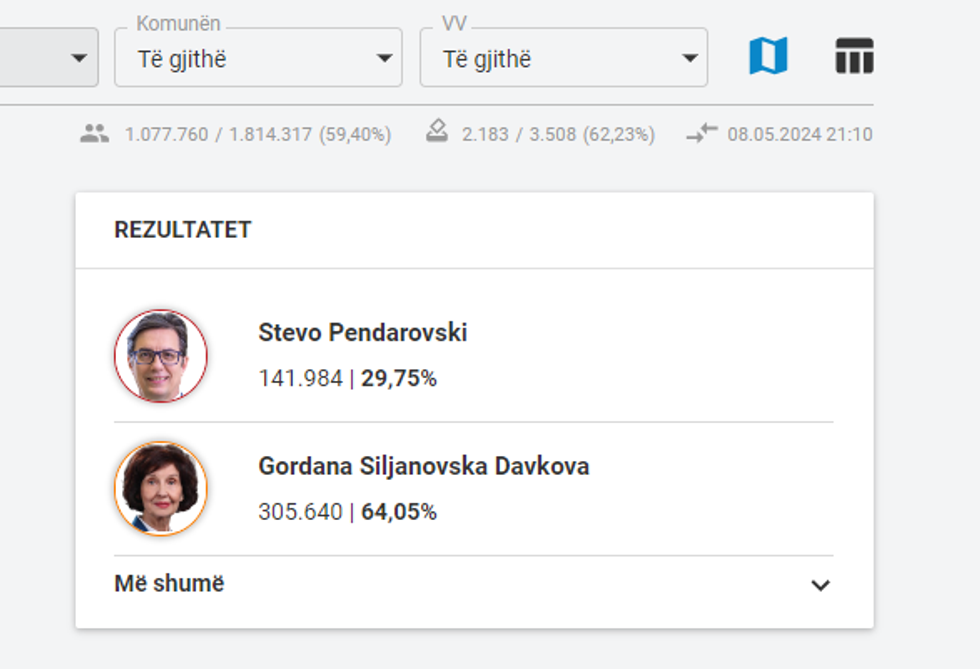Click the voters turnout people icon
The width and height of the screenshot is (980, 669).
click(x=95, y=133)
